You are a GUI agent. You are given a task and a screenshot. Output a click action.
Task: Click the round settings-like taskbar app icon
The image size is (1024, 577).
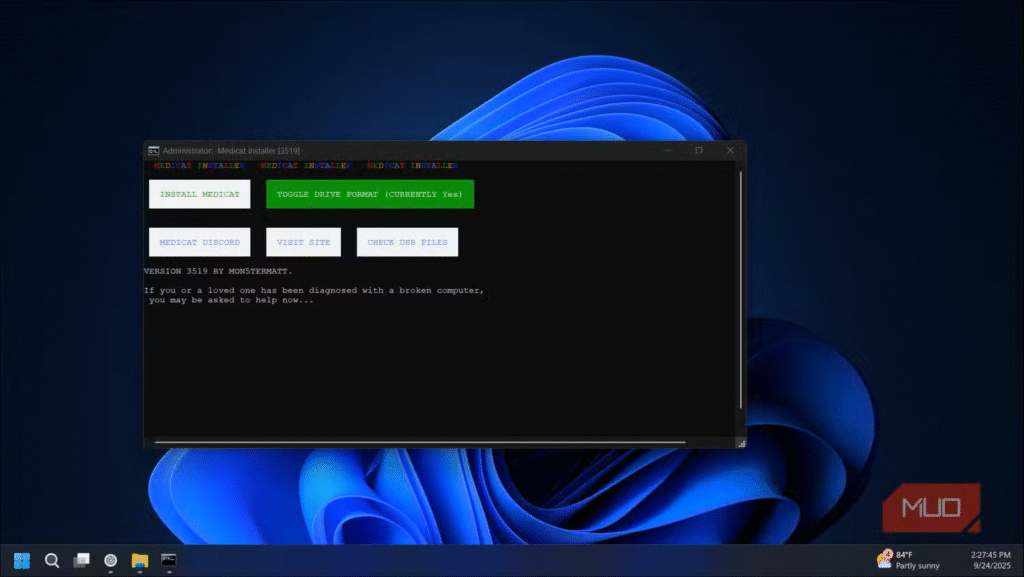(x=111, y=560)
